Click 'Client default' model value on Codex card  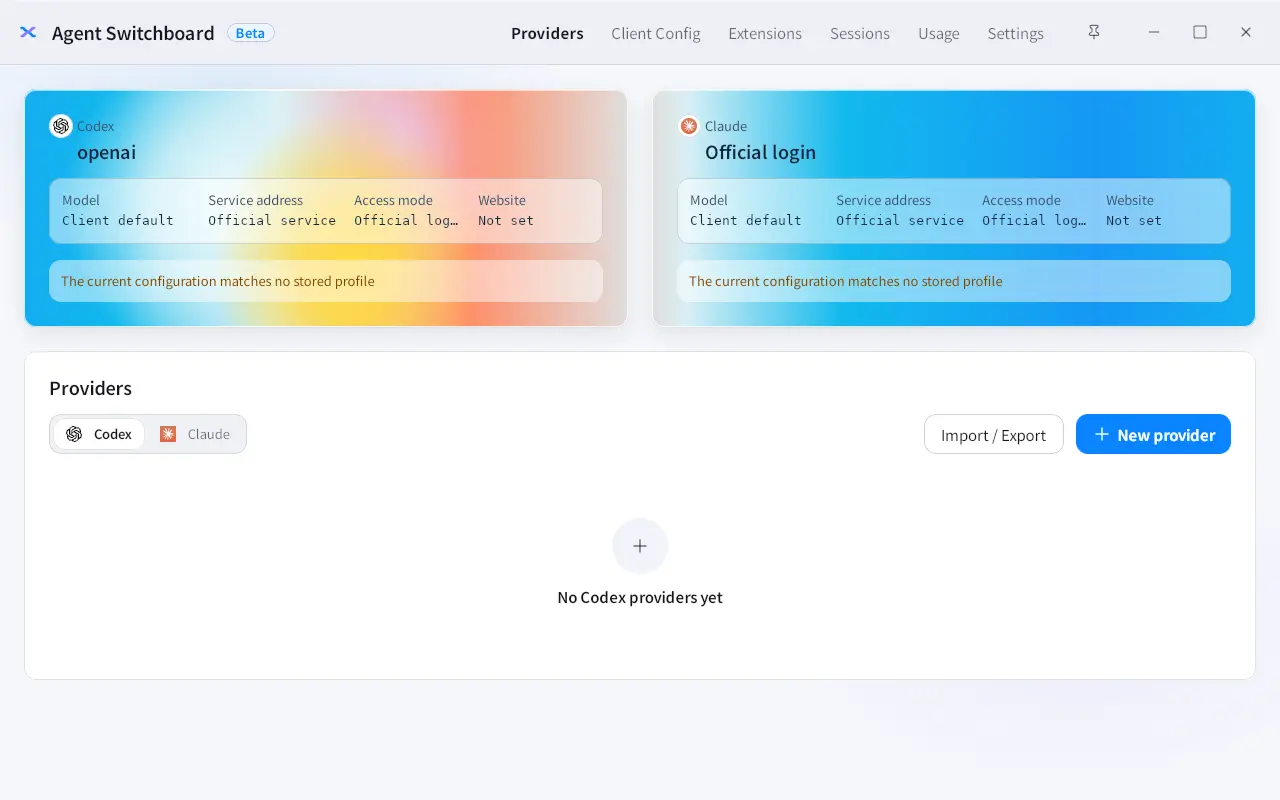pos(118,220)
